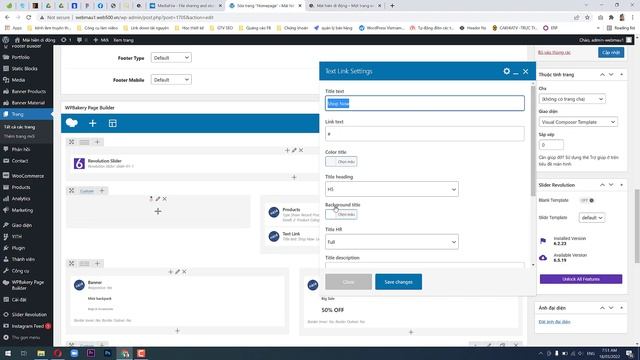Click Unlock All Features button
Viewport: 640px width, 360px height.
point(581,279)
